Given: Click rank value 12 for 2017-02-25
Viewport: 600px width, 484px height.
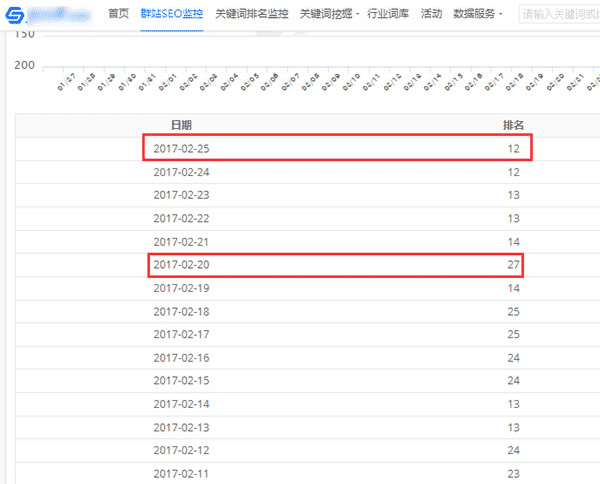Looking at the screenshot, I should tap(514, 148).
